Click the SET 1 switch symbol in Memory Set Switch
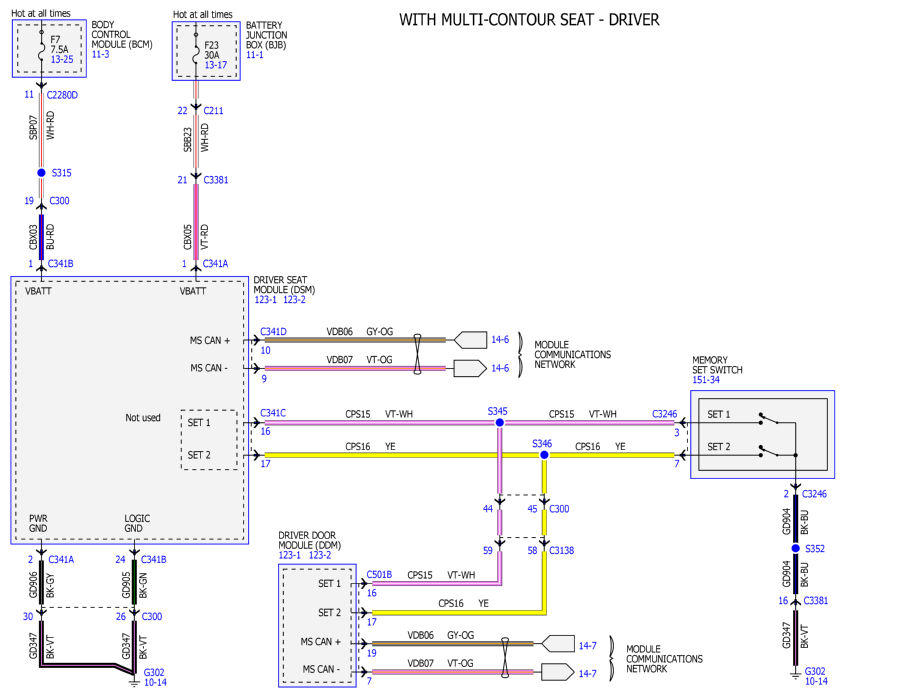Screen dimensions: 900x696 click(x=769, y=418)
